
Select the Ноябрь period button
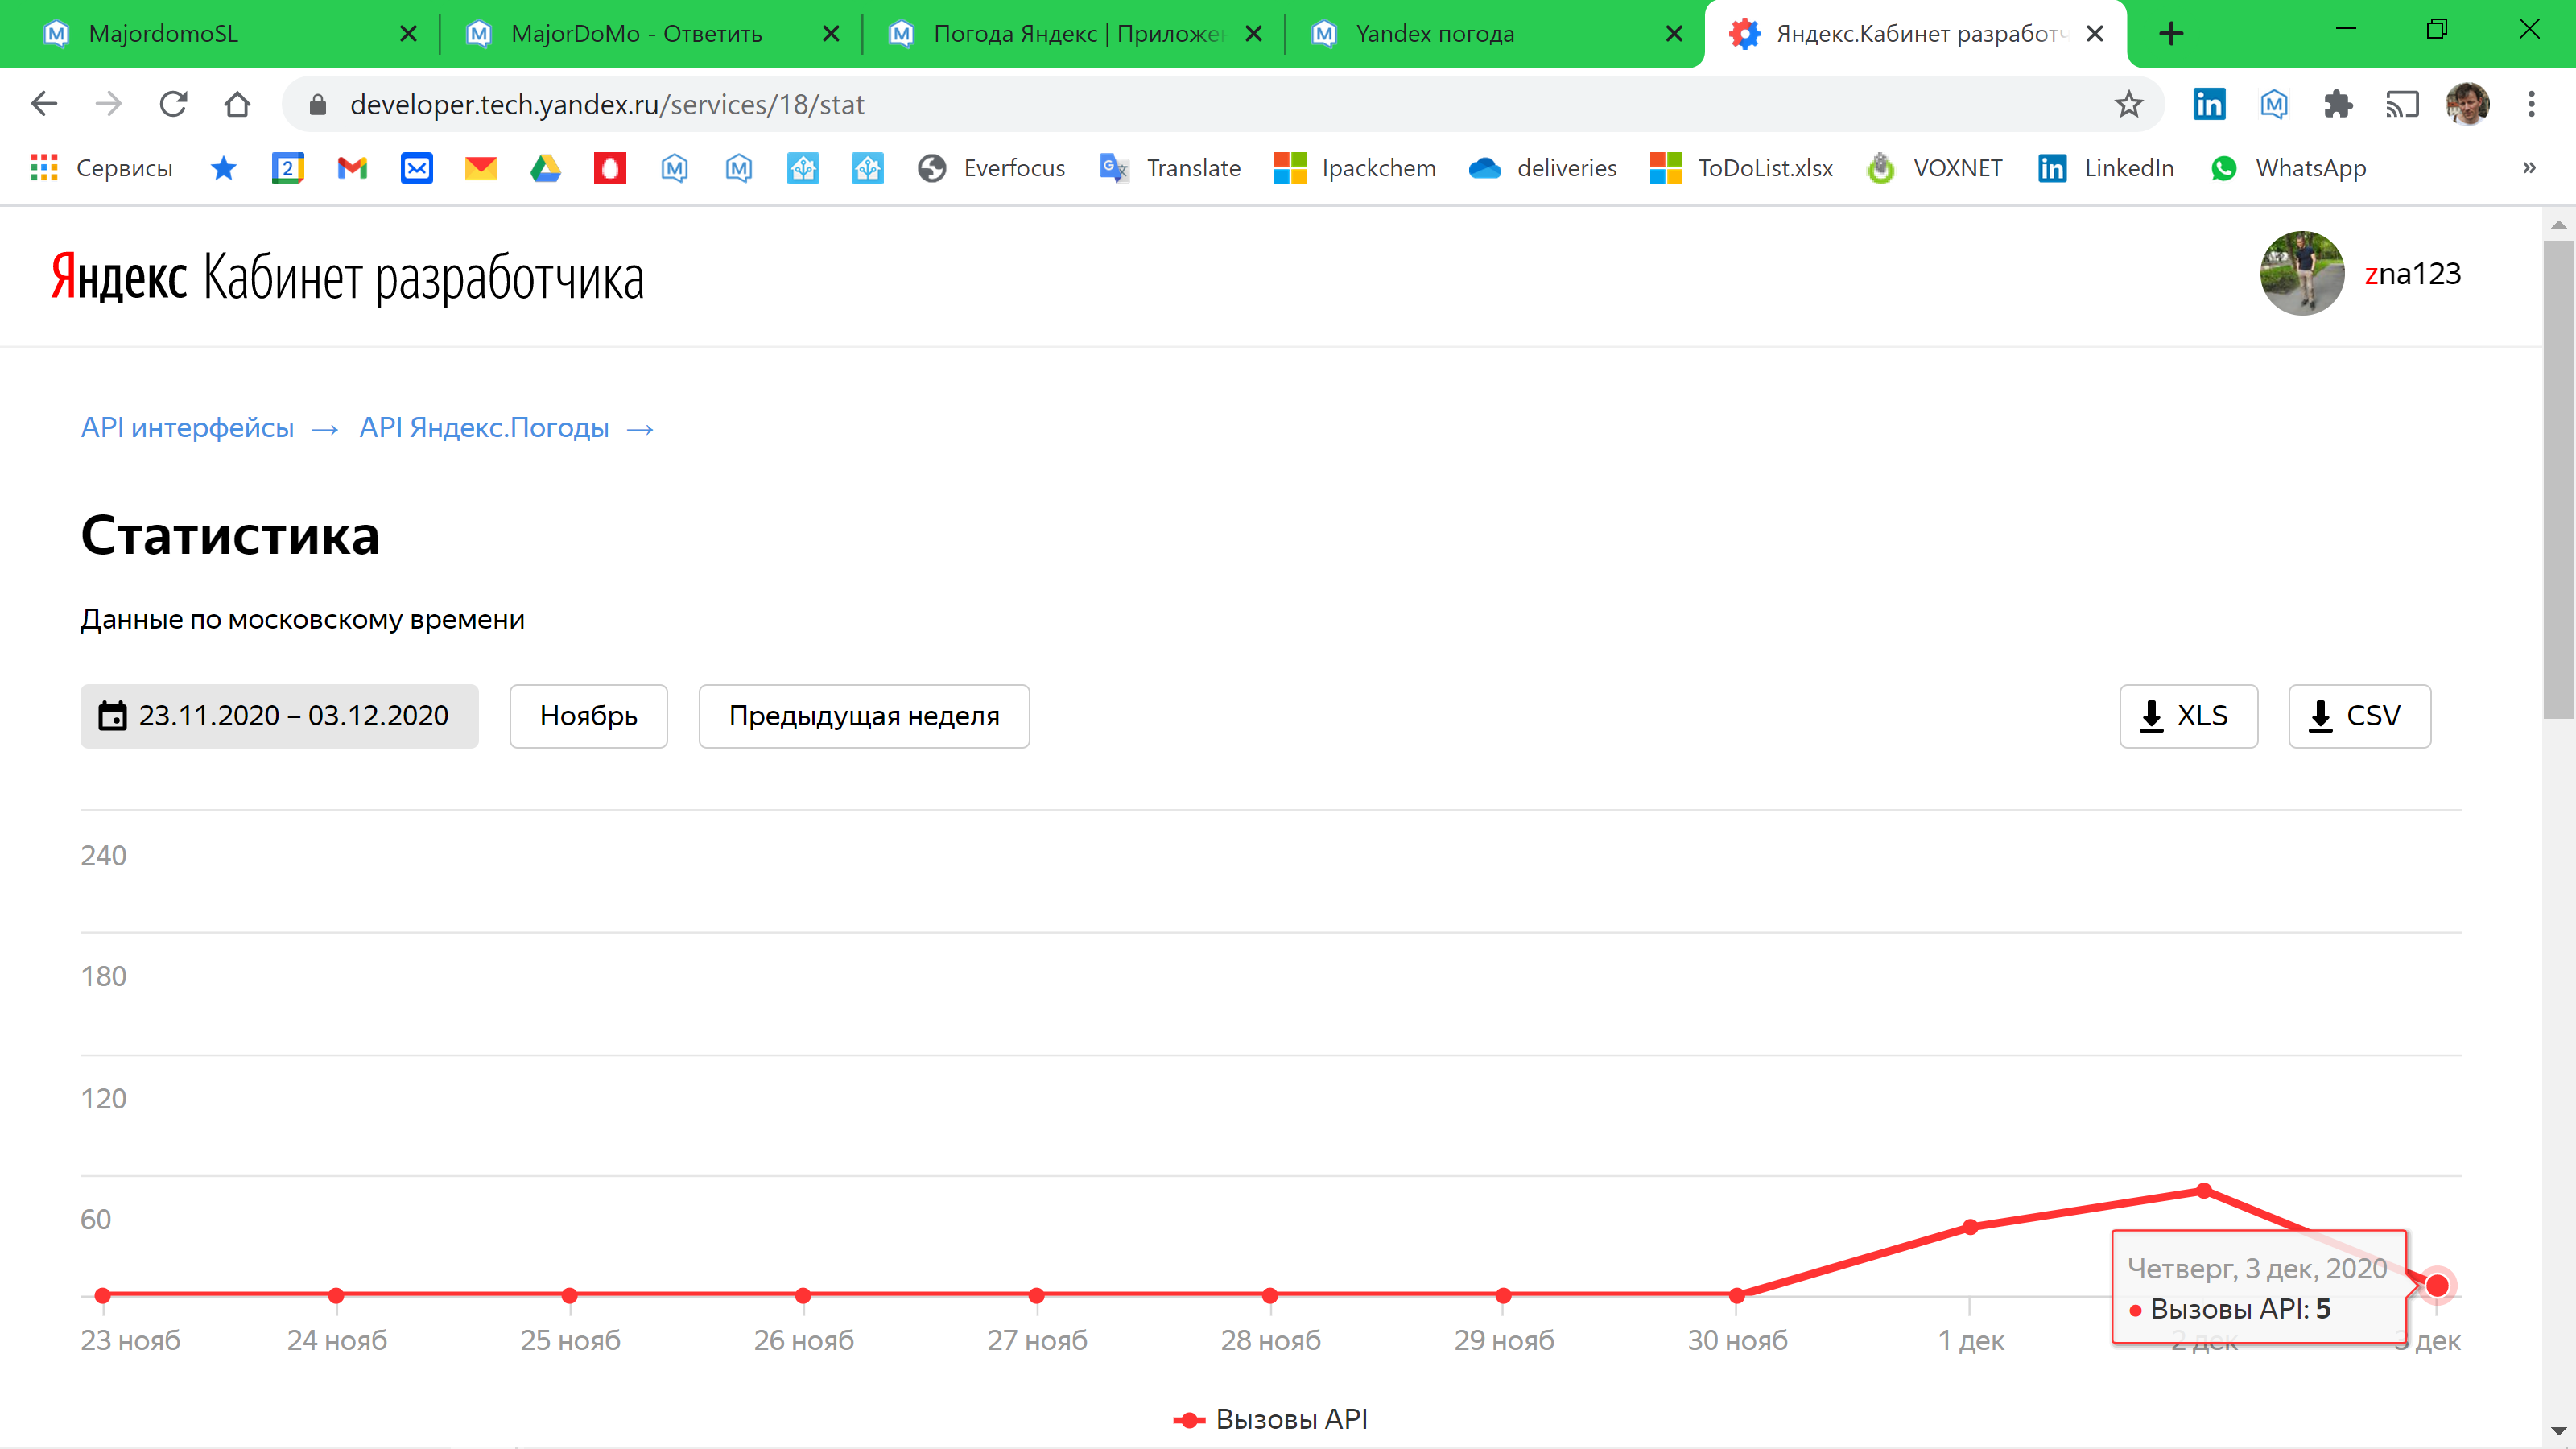[588, 716]
